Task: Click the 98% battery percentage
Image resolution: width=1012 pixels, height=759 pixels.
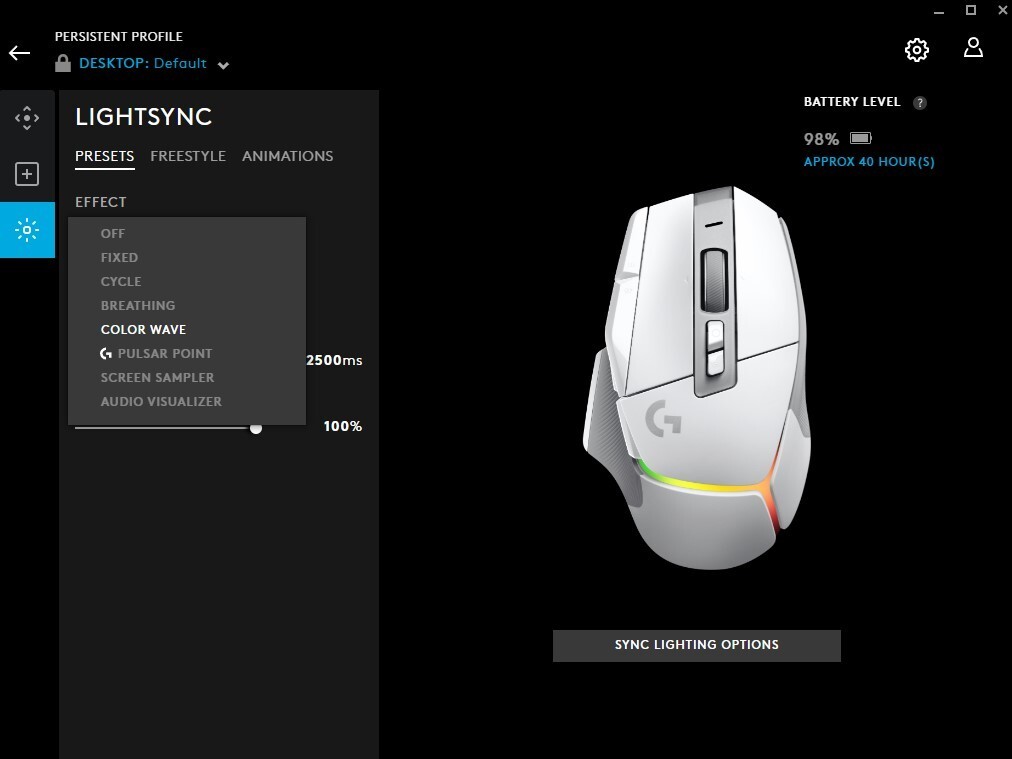Action: click(x=821, y=139)
